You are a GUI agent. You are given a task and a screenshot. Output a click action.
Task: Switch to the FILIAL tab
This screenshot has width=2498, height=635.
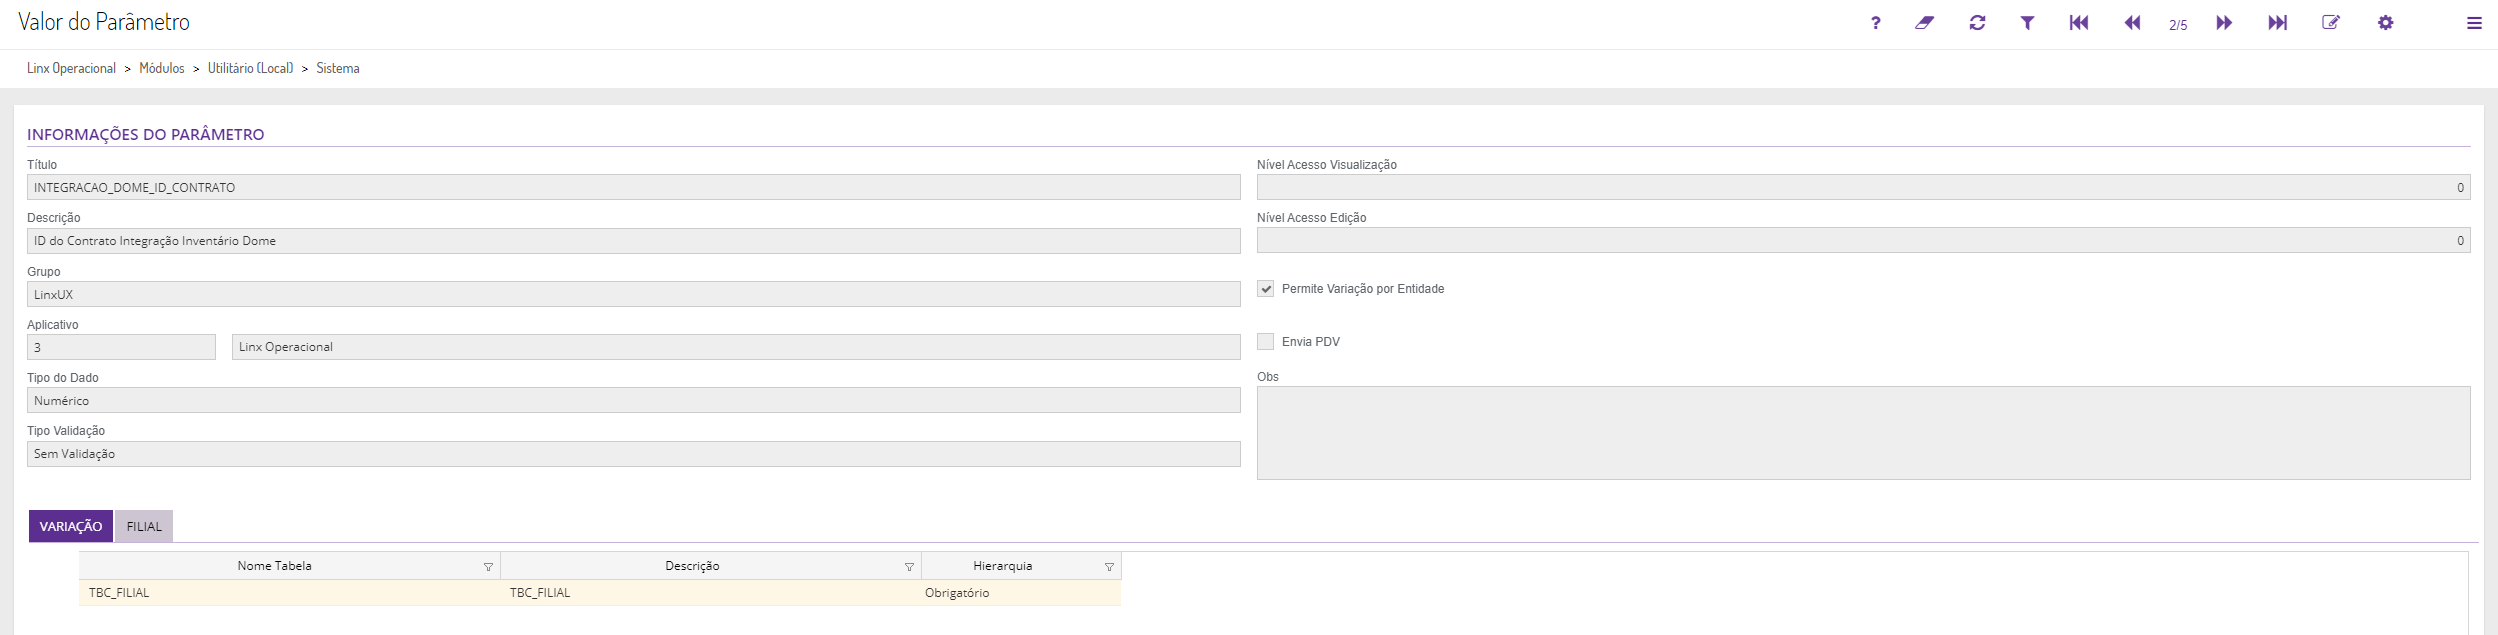tap(144, 527)
